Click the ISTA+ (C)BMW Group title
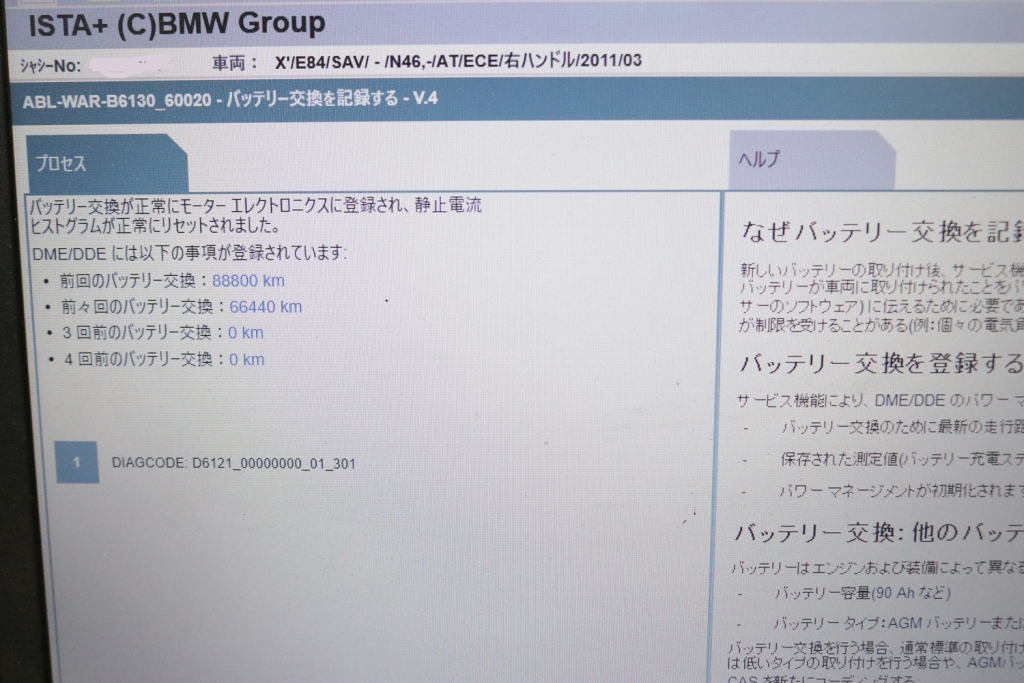 click(x=177, y=25)
